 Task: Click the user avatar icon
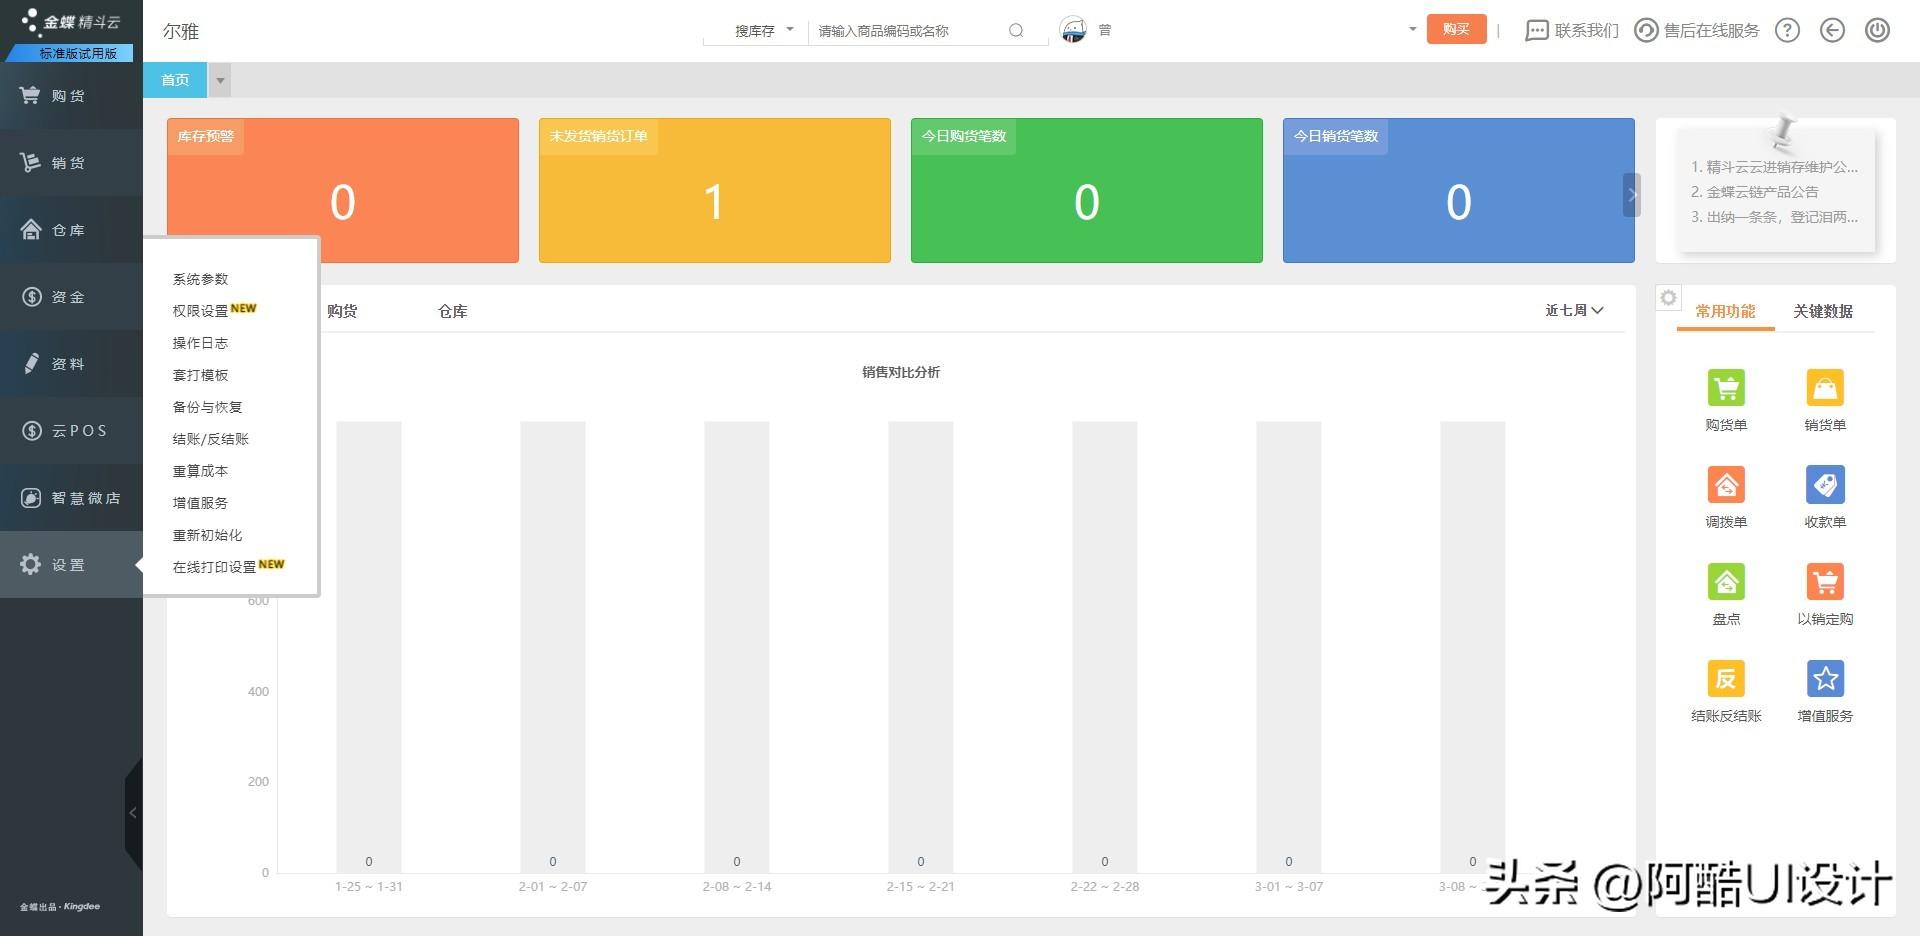click(1073, 30)
